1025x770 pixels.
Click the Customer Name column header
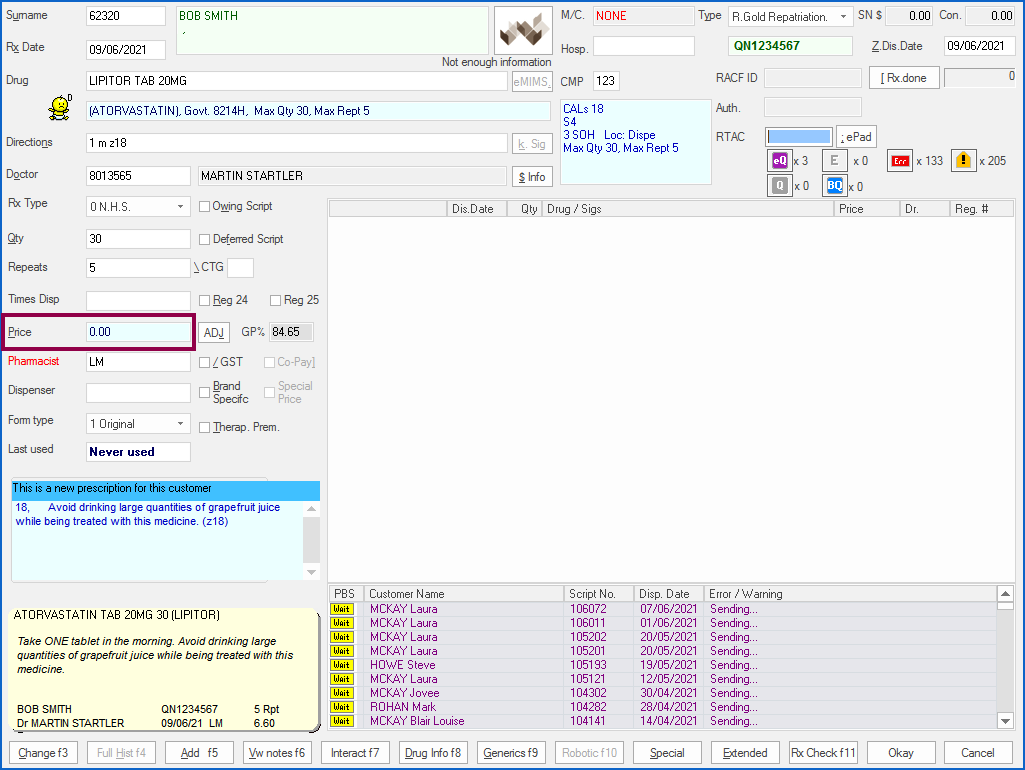coord(463,594)
